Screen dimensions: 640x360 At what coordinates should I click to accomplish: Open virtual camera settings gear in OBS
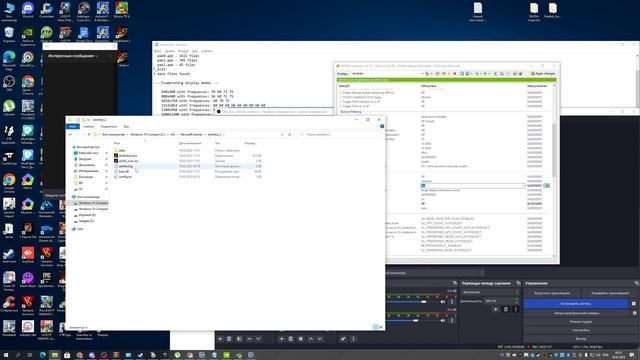tap(634, 313)
